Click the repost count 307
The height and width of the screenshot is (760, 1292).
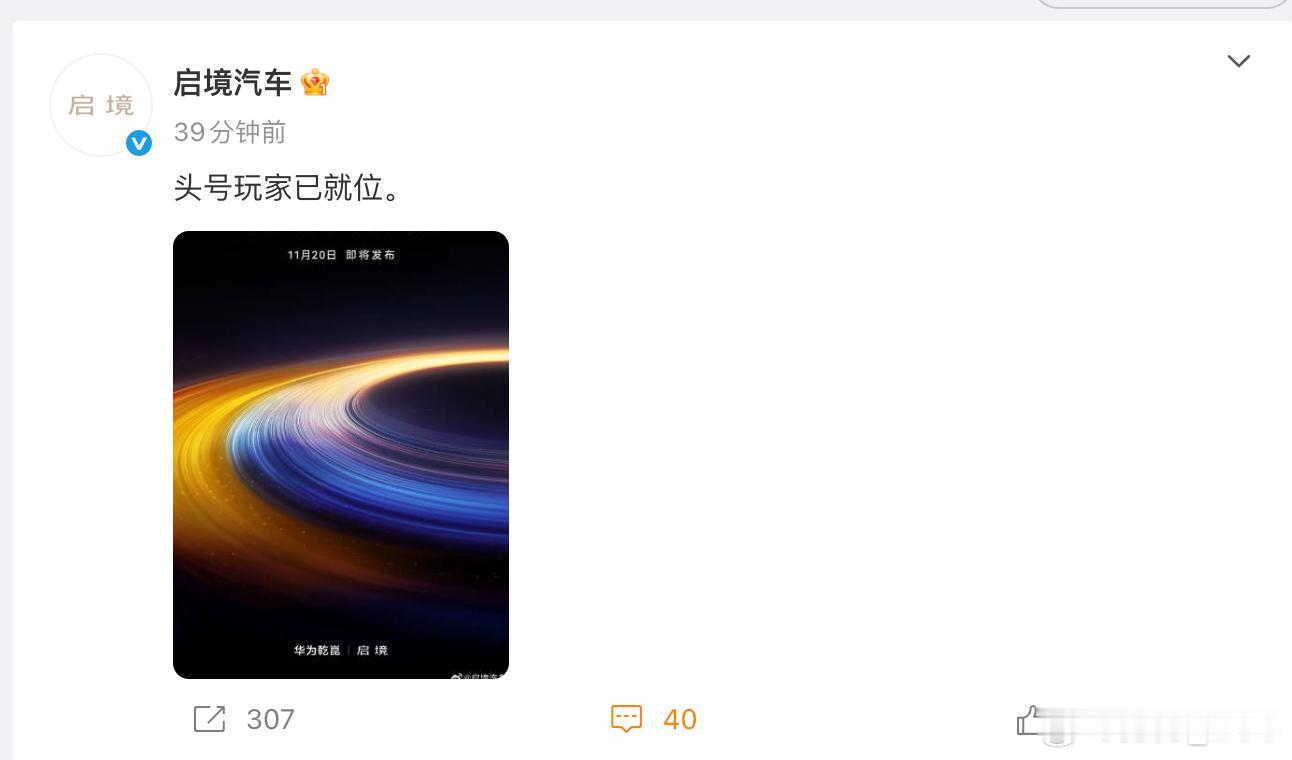tap(270, 719)
